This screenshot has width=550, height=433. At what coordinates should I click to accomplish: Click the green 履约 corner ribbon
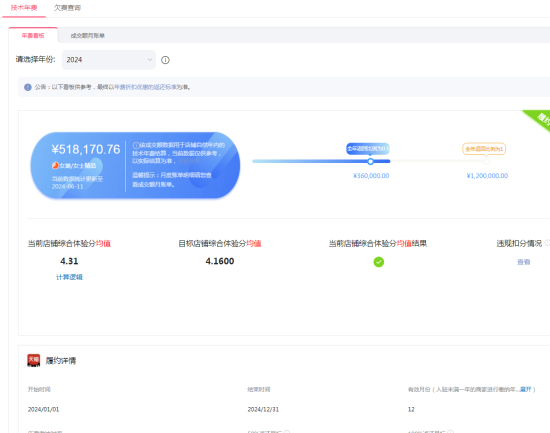tap(538, 120)
